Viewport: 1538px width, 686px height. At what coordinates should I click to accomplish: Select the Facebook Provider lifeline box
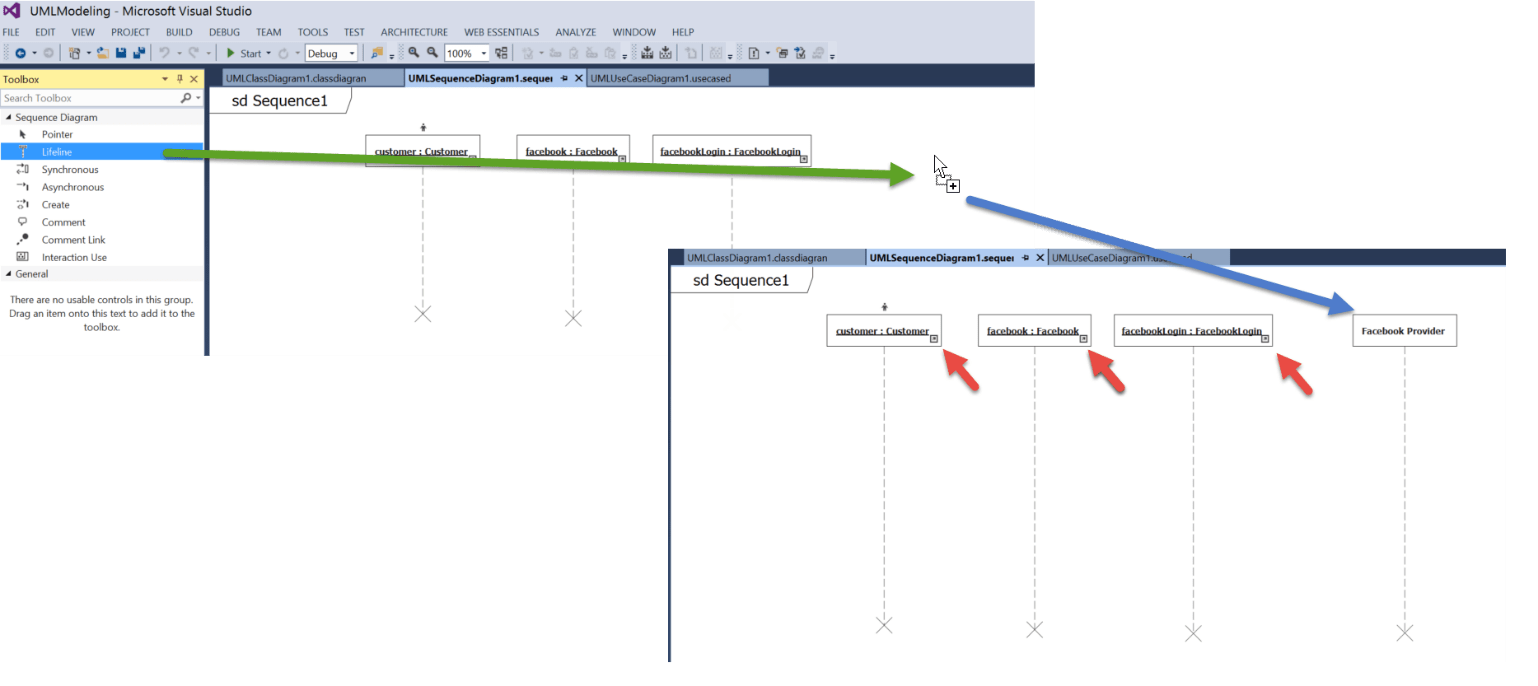click(x=1404, y=331)
